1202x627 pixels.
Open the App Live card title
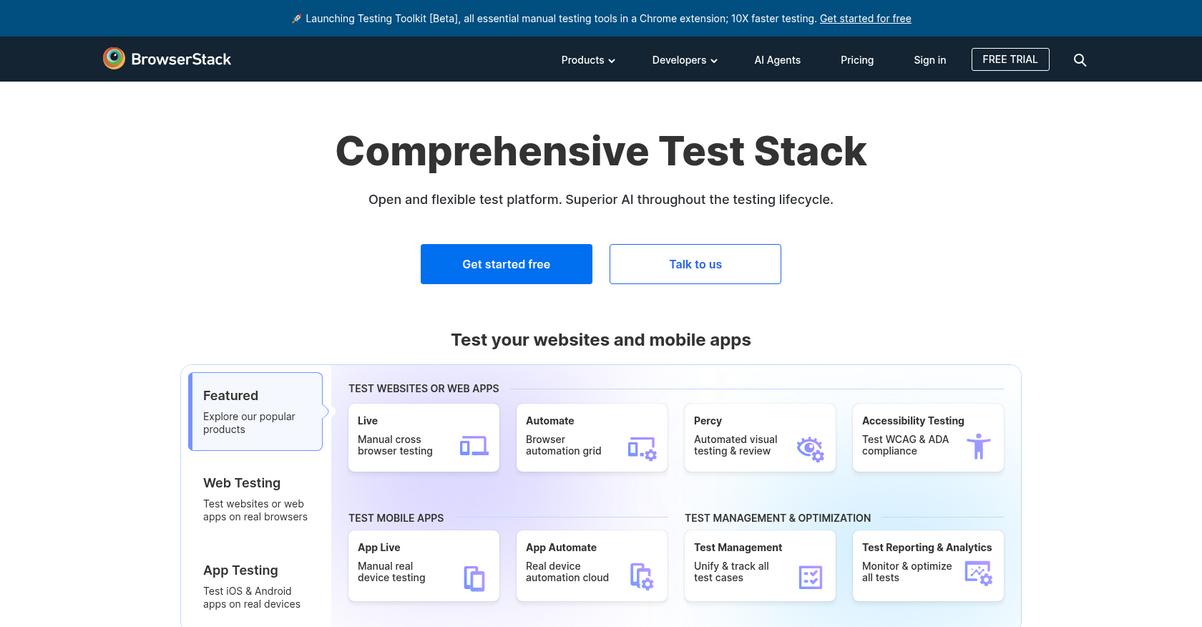[379, 547]
